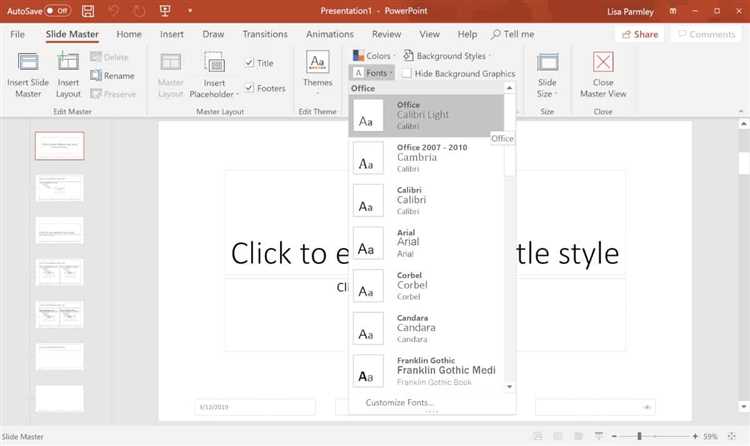Enable Hide Background Graphics checkbox

407,73
